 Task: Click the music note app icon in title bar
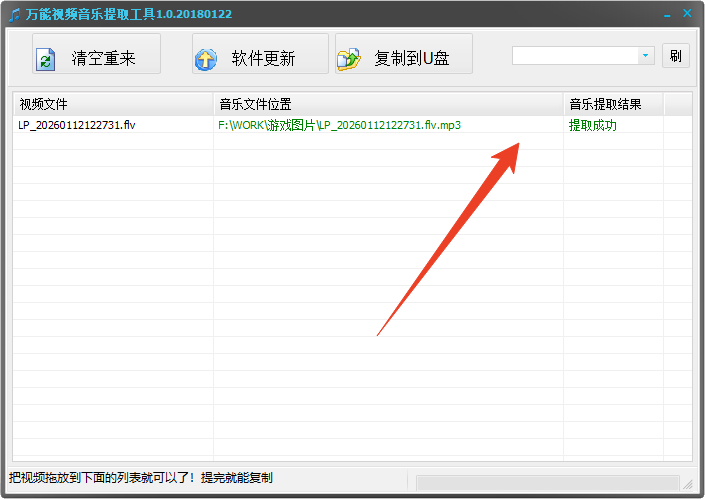point(14,13)
